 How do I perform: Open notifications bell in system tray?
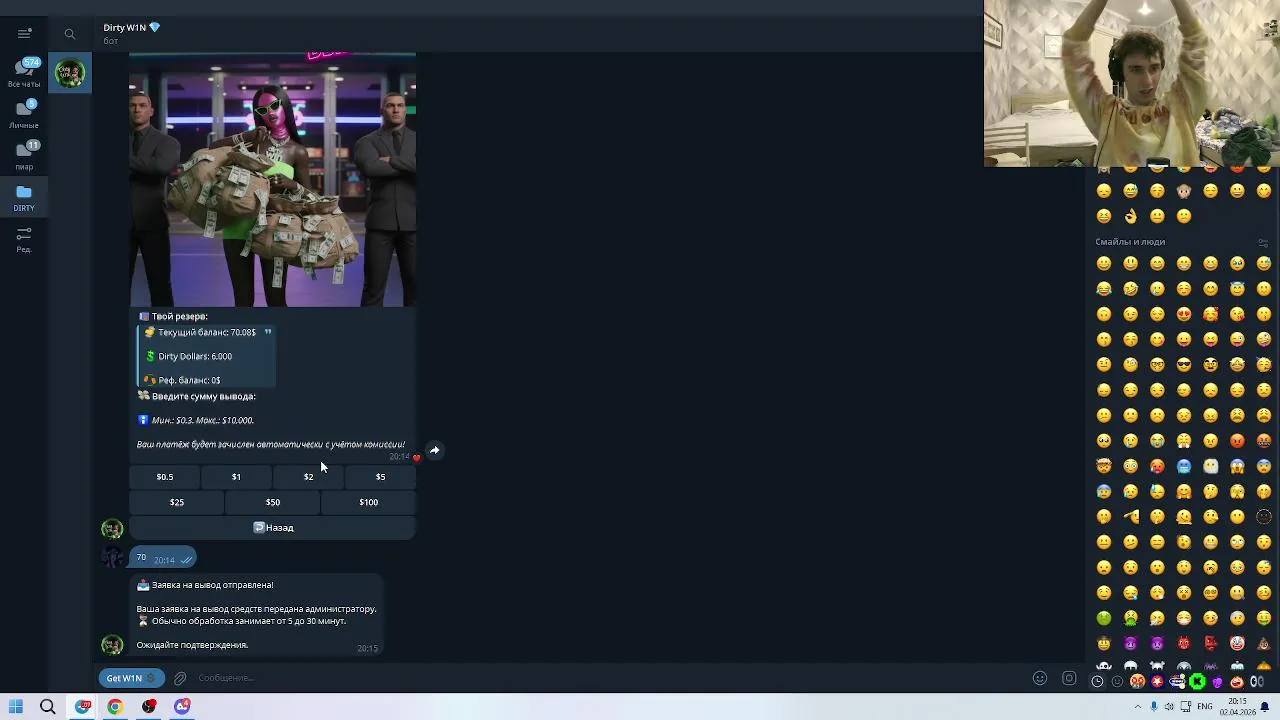coord(1266,707)
